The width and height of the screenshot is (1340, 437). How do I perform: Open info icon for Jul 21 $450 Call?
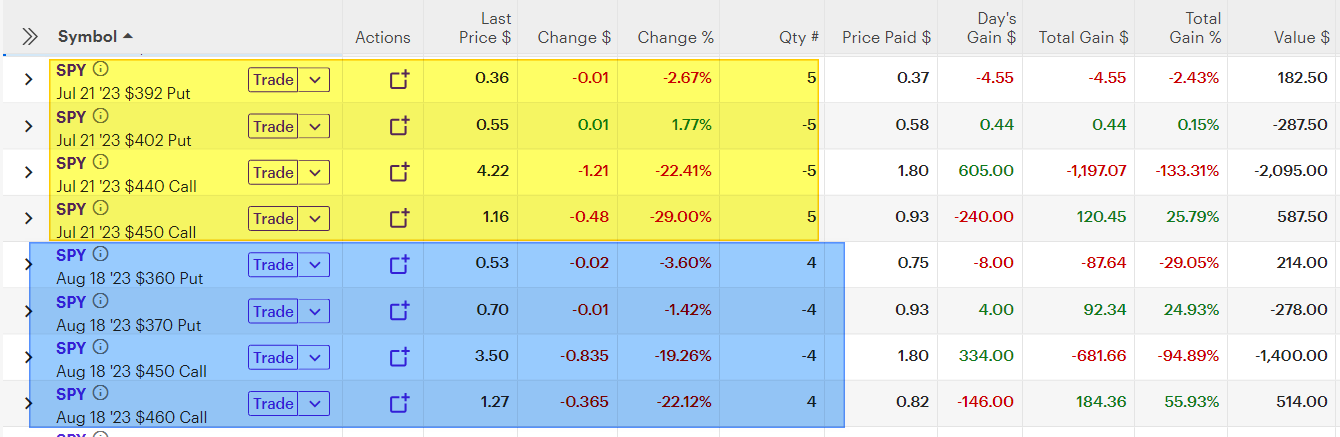[x=100, y=209]
